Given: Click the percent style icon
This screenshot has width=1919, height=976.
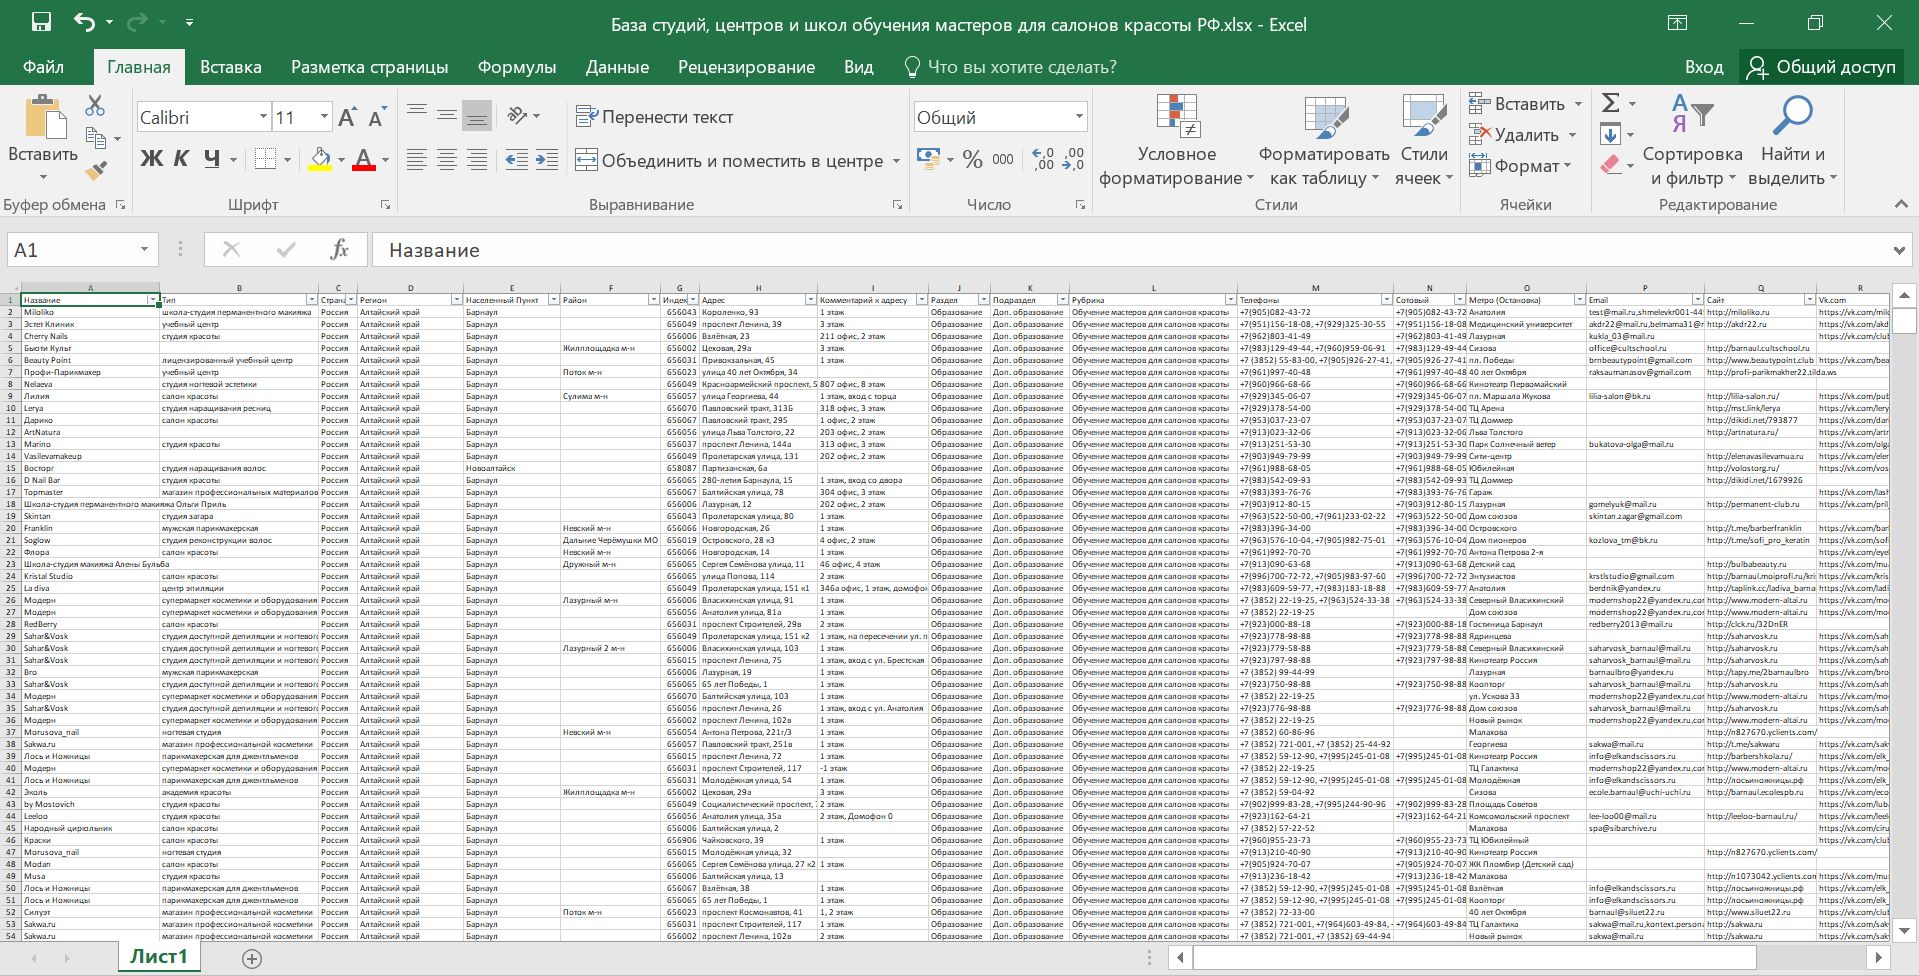Looking at the screenshot, I should 972,160.
